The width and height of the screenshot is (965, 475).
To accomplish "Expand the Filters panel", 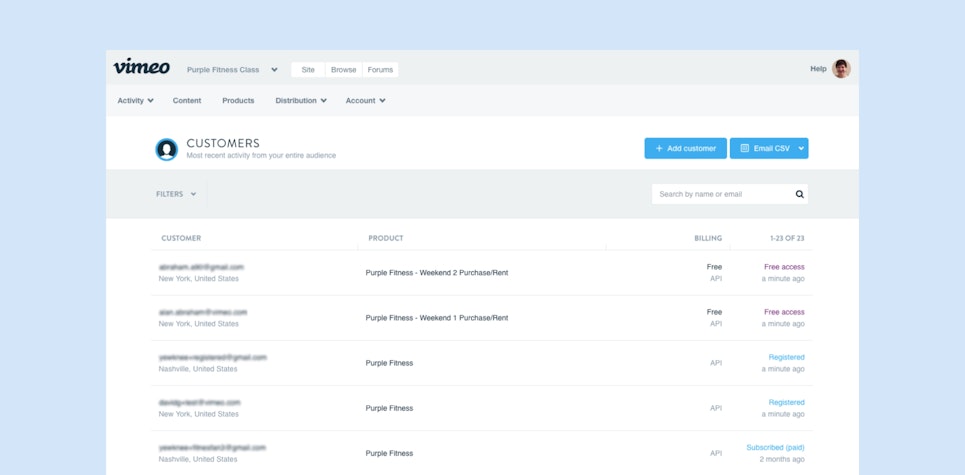I will tap(176, 194).
